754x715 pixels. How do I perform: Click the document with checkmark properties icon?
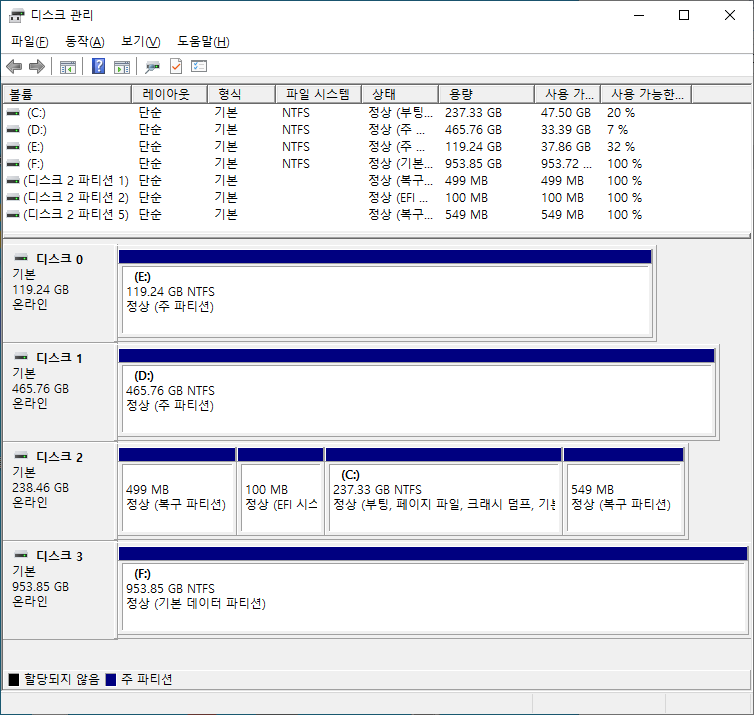176,66
